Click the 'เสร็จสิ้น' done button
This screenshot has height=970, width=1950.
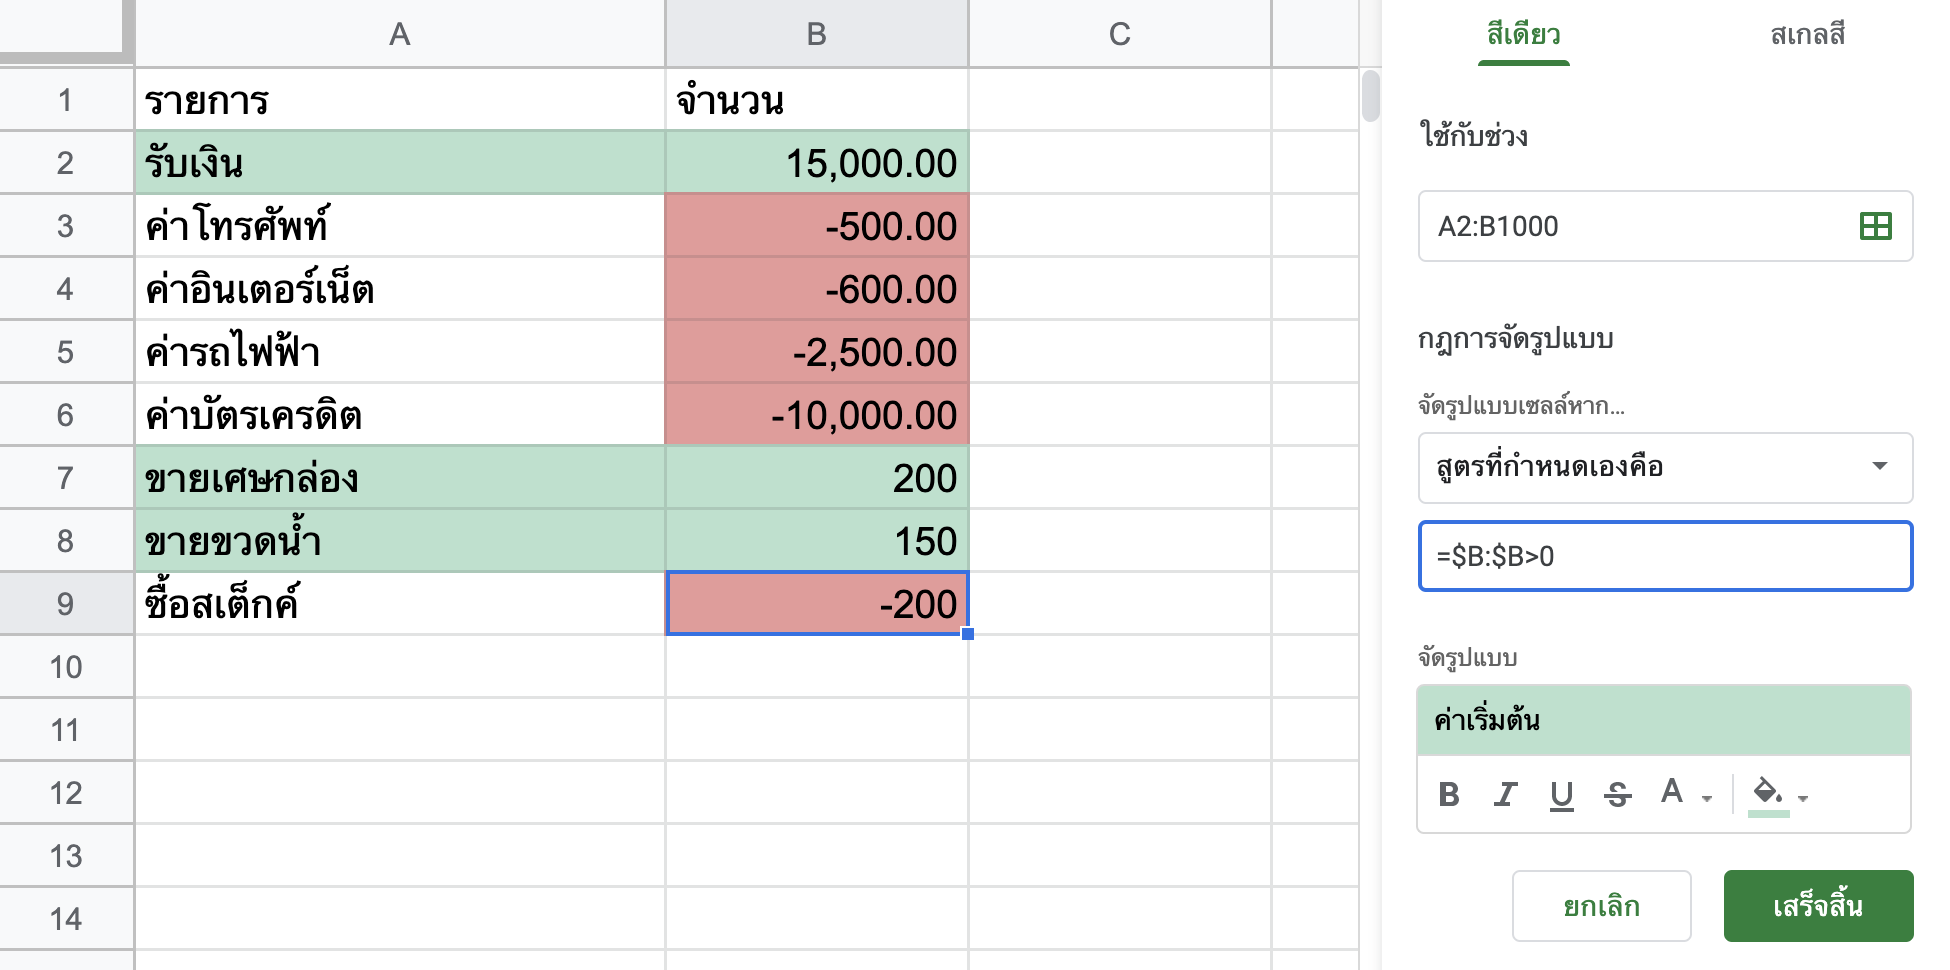(x=1818, y=906)
